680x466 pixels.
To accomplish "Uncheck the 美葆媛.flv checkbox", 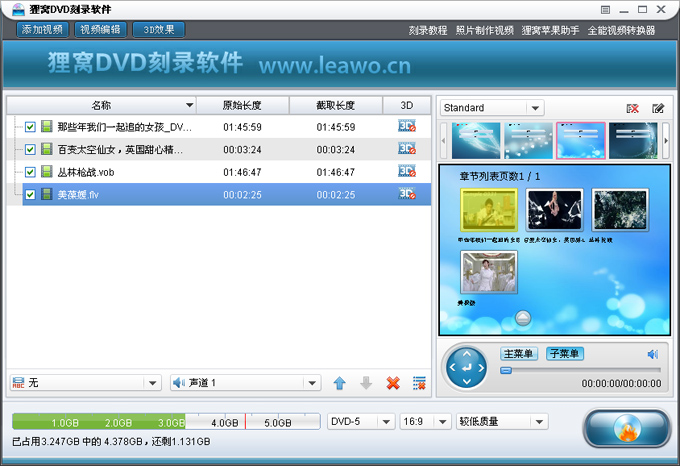I will coord(30,195).
